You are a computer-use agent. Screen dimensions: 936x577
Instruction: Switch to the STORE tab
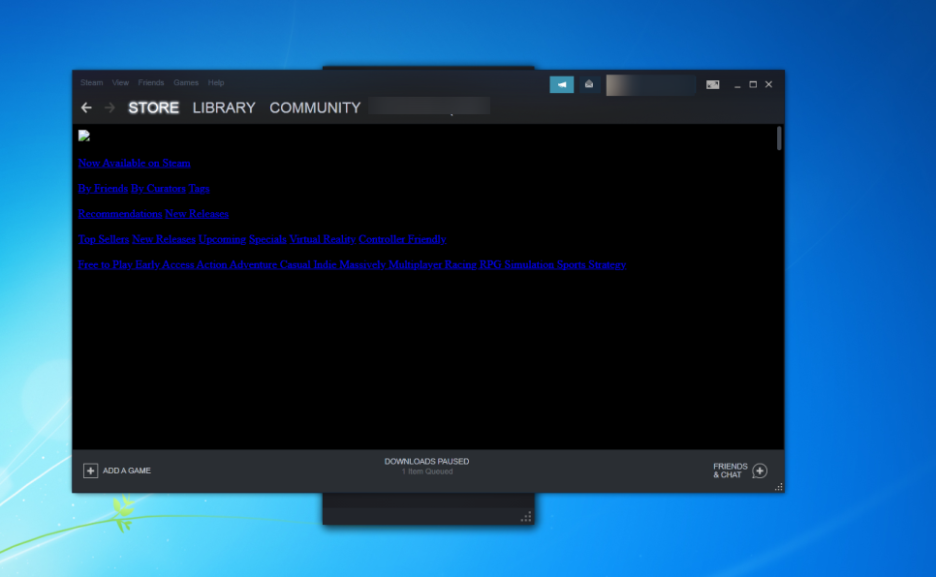pyautogui.click(x=153, y=108)
